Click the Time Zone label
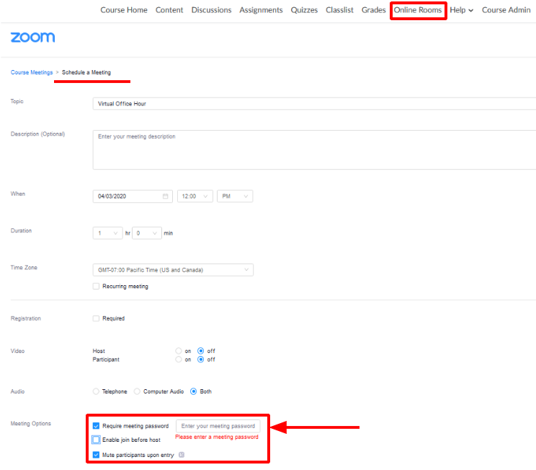Screen dimensions: 536x470 coord(24,267)
